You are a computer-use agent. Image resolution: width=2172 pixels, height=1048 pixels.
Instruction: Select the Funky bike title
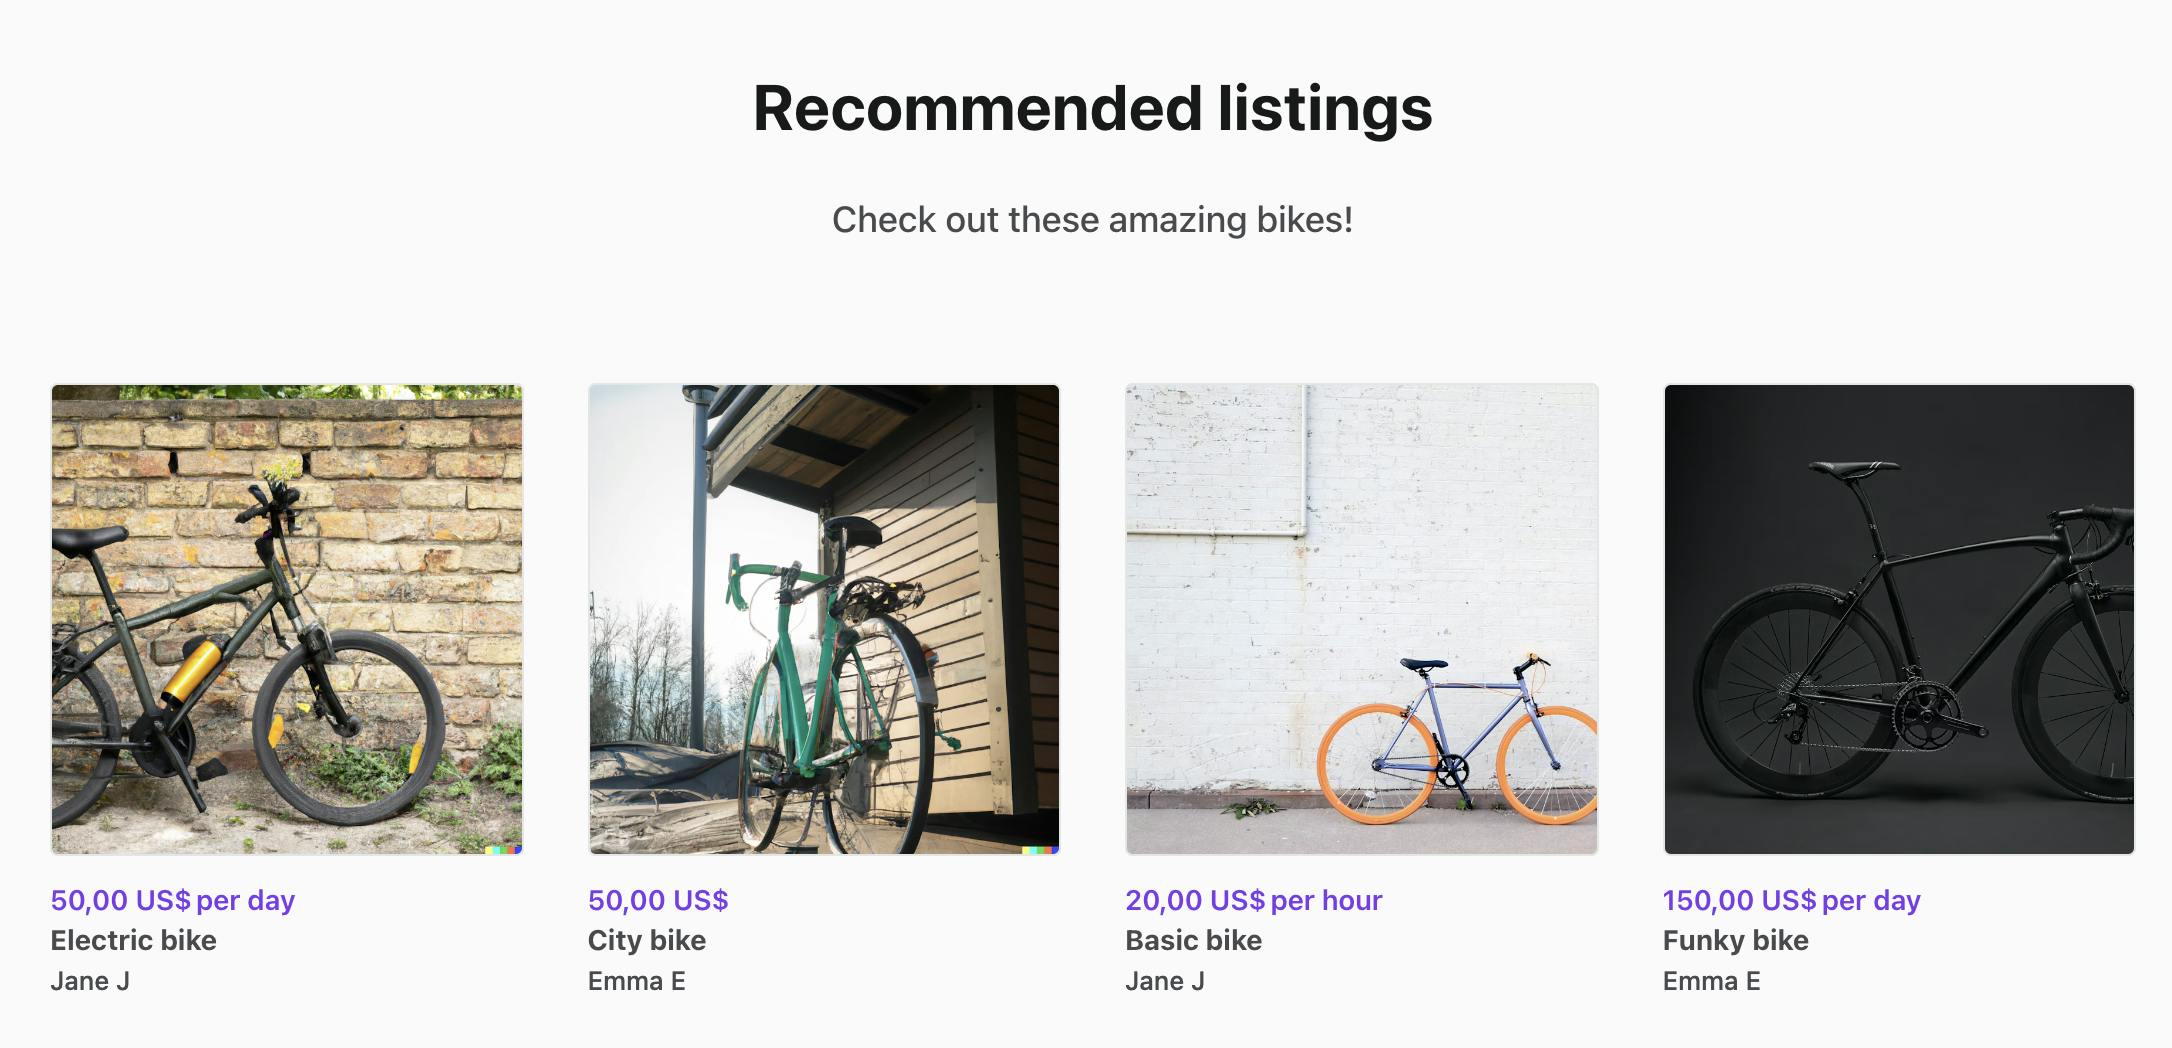point(1735,940)
